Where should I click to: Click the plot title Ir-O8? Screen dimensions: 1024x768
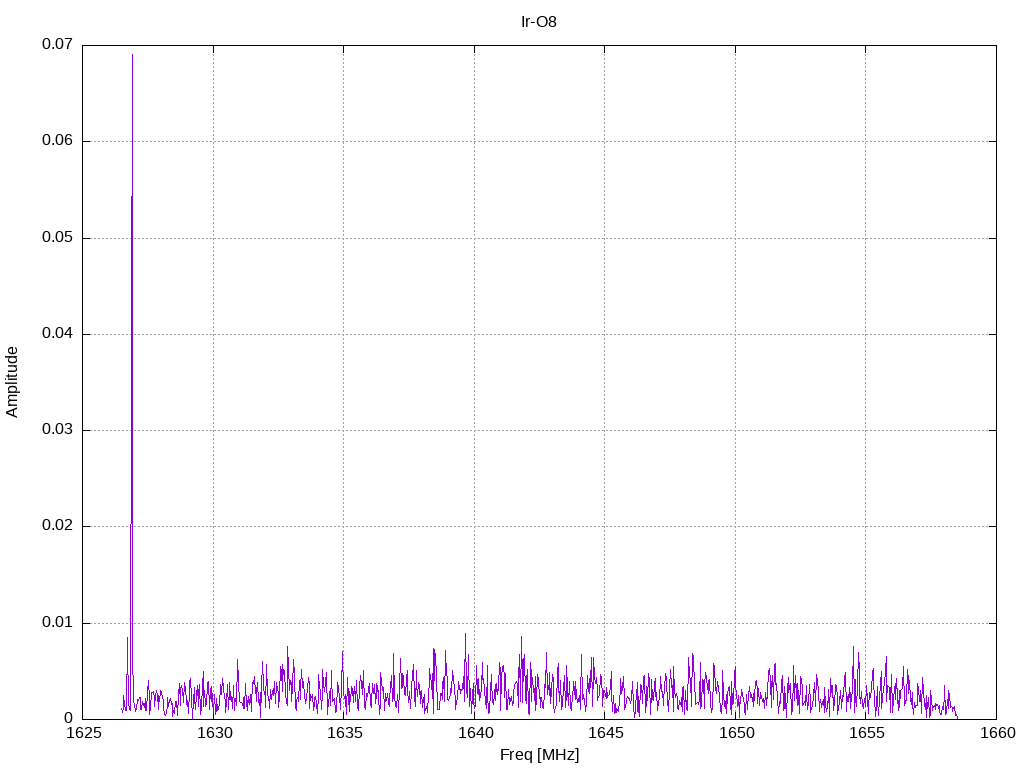coord(540,21)
